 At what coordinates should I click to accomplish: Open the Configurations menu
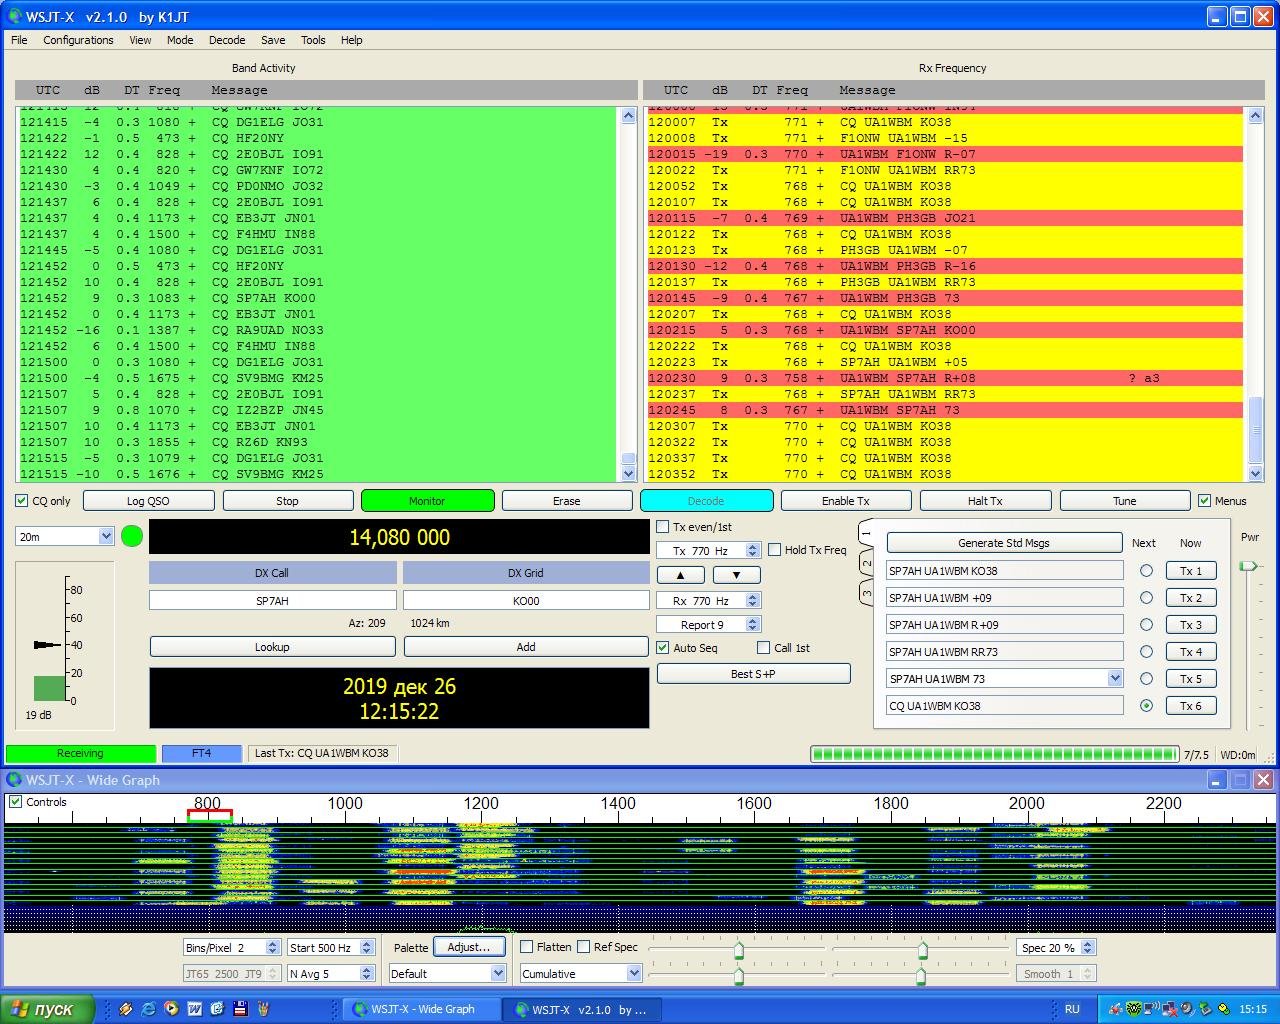[78, 40]
